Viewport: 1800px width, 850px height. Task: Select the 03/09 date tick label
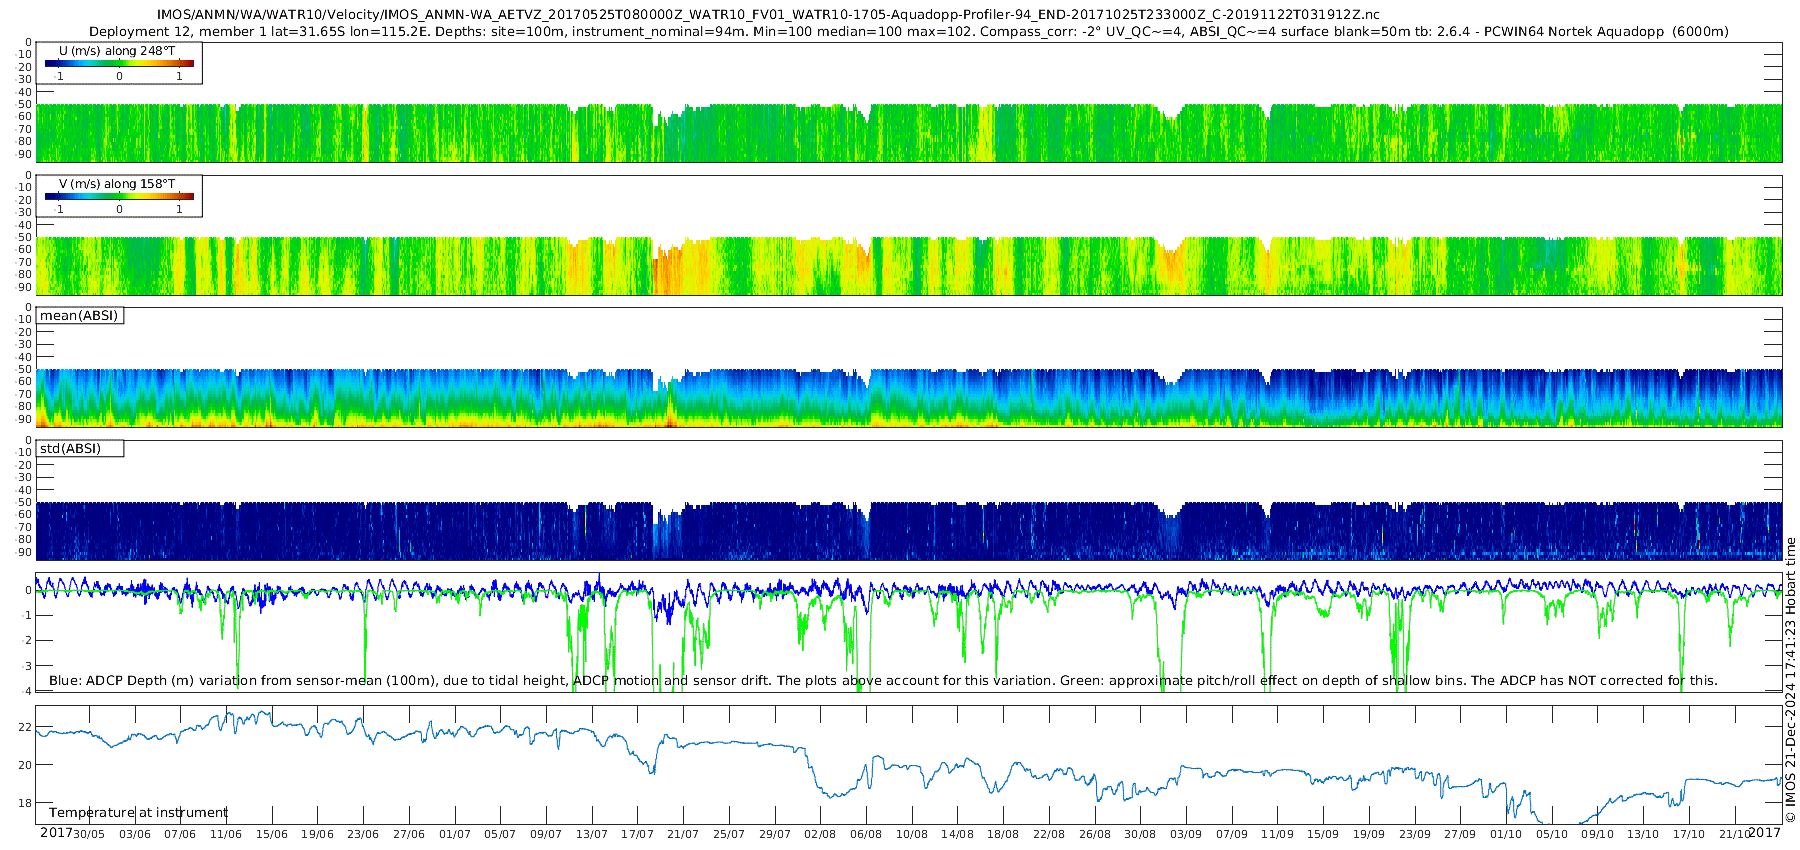point(1186,834)
